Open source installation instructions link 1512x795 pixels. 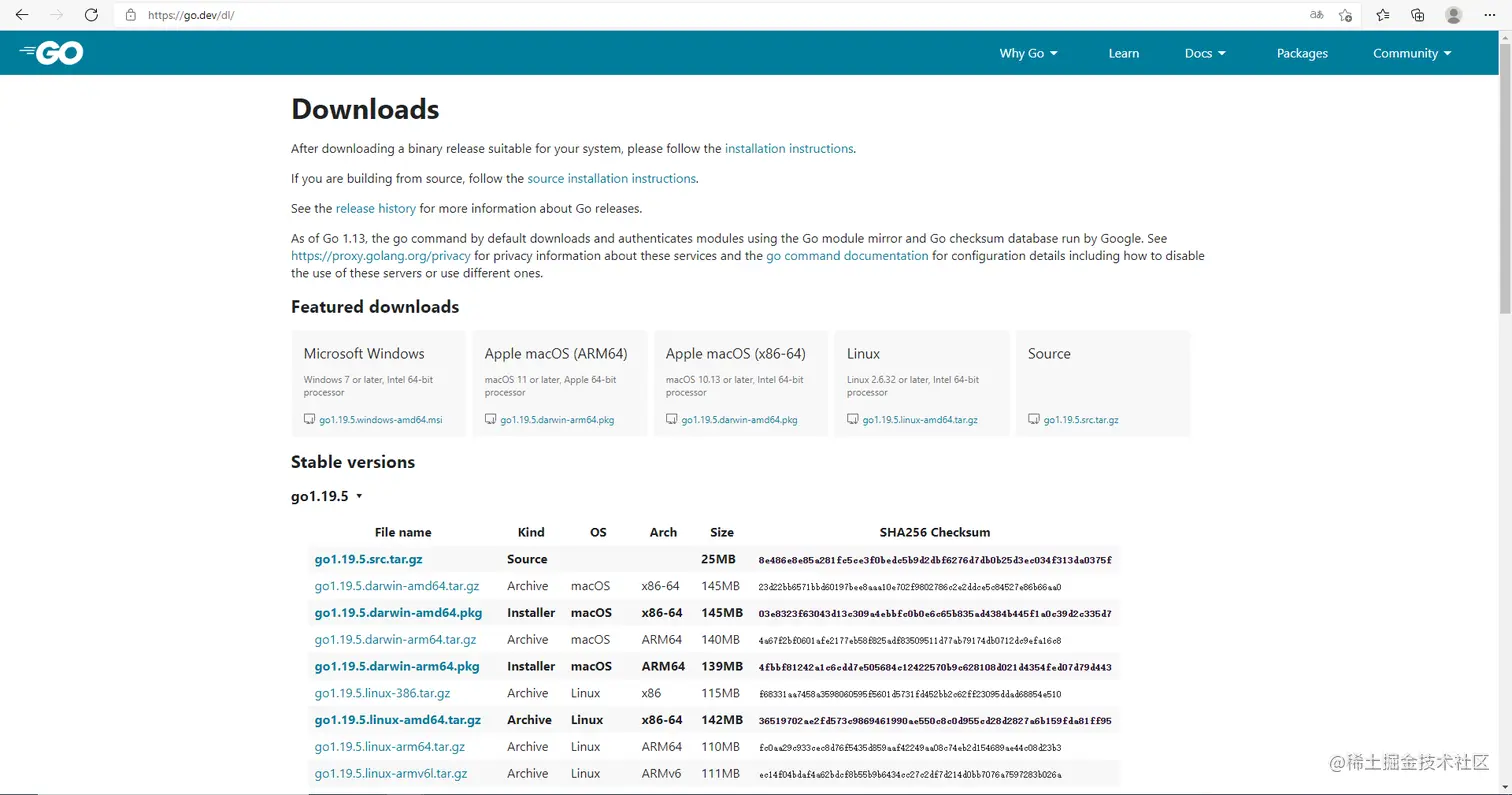pyautogui.click(x=611, y=178)
